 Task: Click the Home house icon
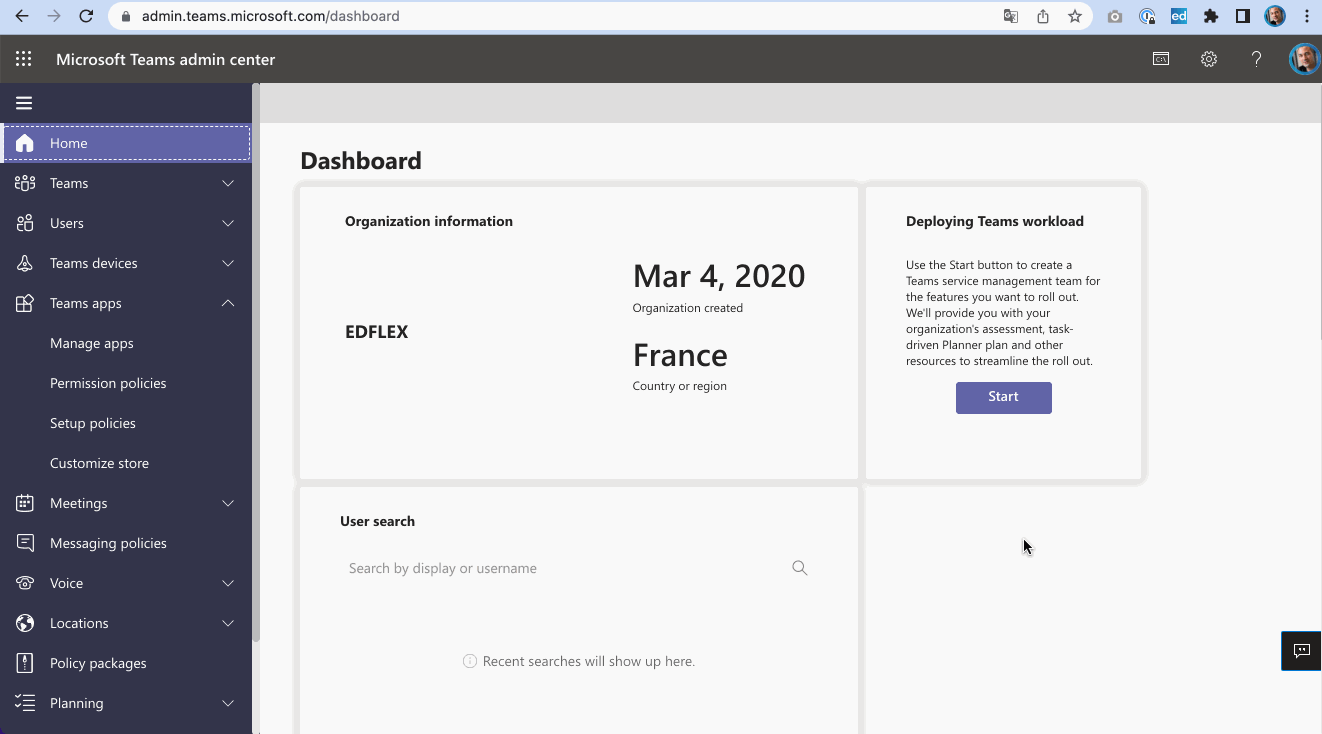click(x=25, y=143)
